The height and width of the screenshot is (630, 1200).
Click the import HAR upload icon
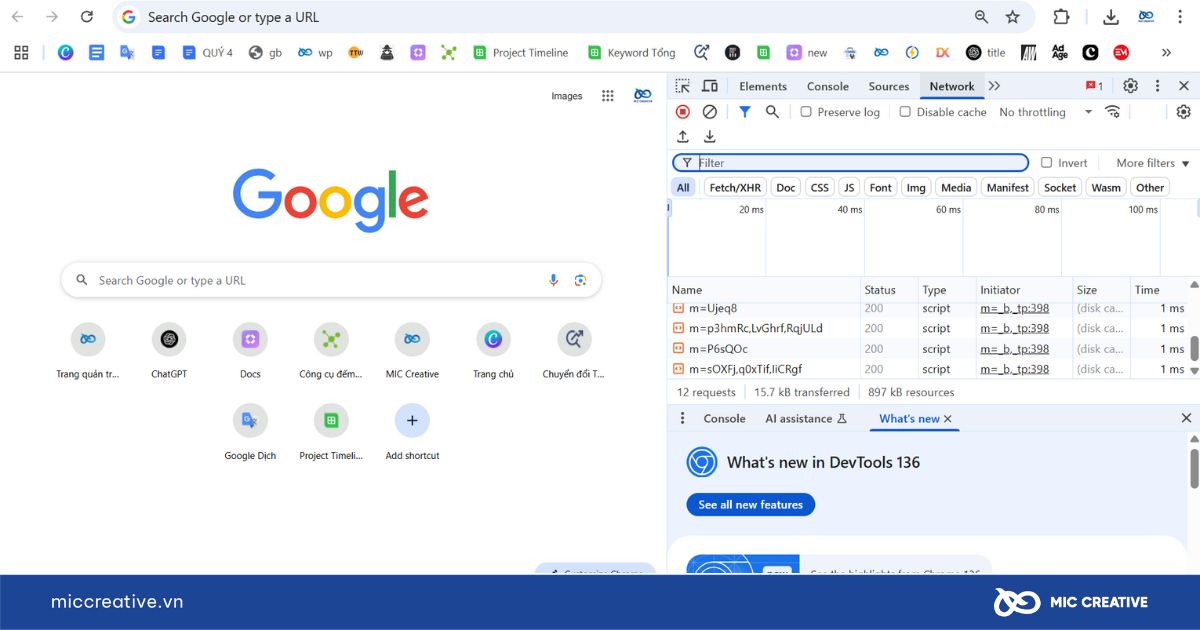[x=683, y=137]
